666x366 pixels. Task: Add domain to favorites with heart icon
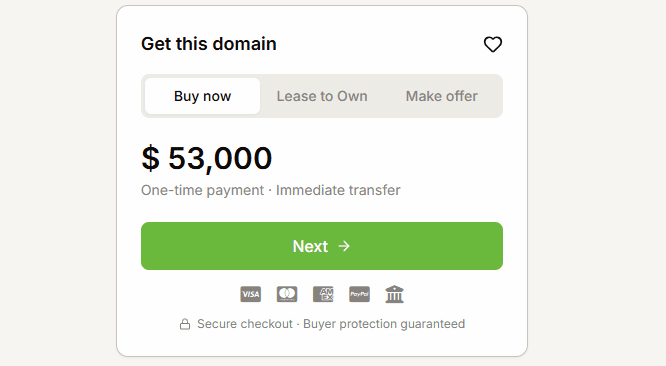pyautogui.click(x=493, y=44)
